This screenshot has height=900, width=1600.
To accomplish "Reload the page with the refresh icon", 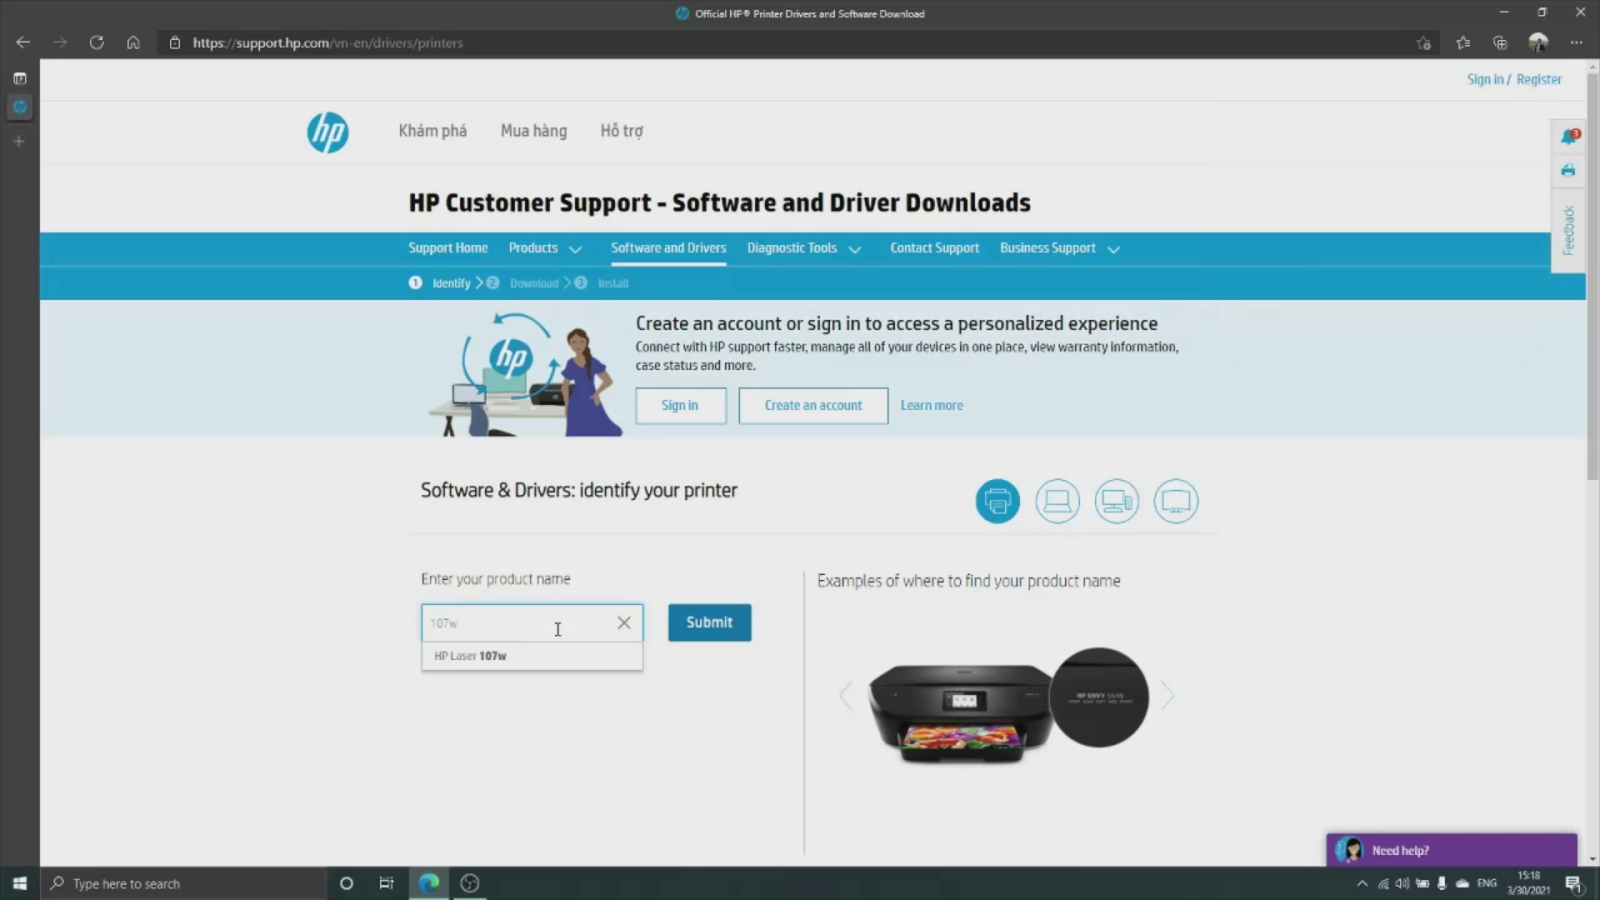I will (96, 43).
